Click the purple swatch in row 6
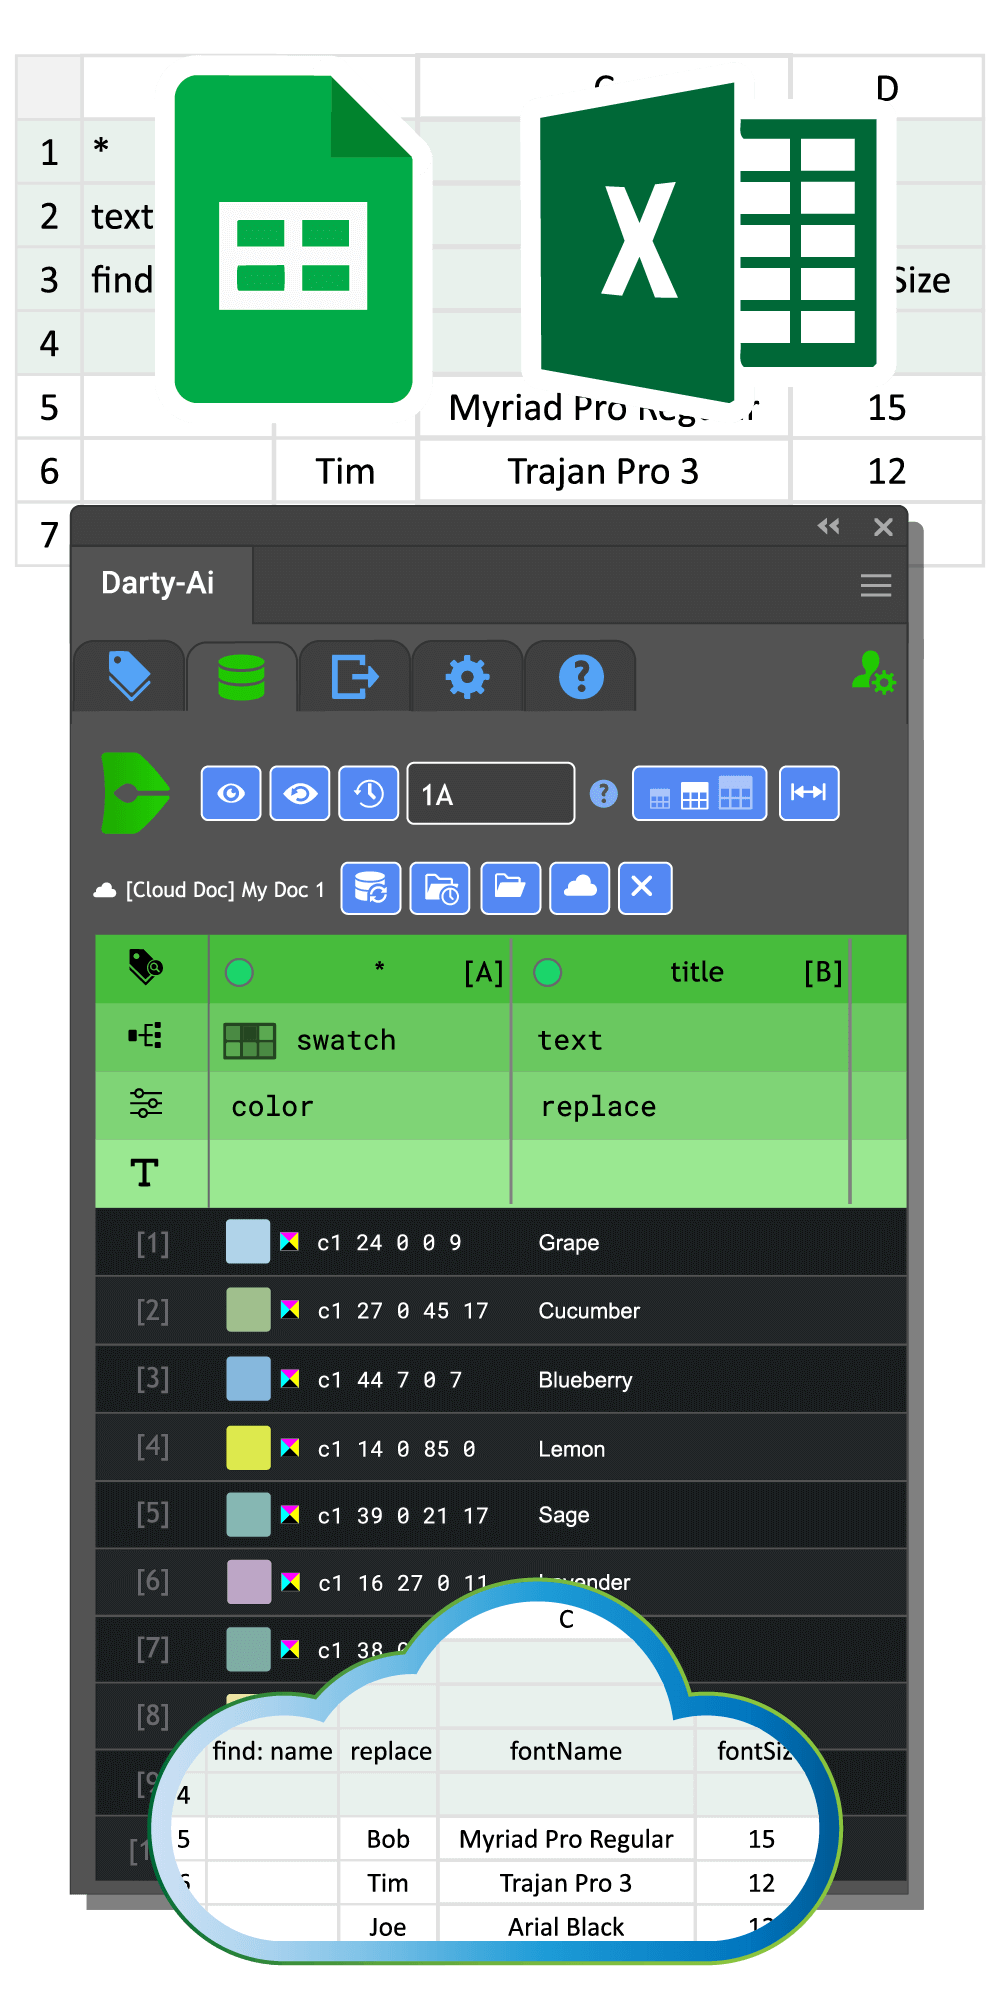1000x2000 pixels. coord(249,1582)
